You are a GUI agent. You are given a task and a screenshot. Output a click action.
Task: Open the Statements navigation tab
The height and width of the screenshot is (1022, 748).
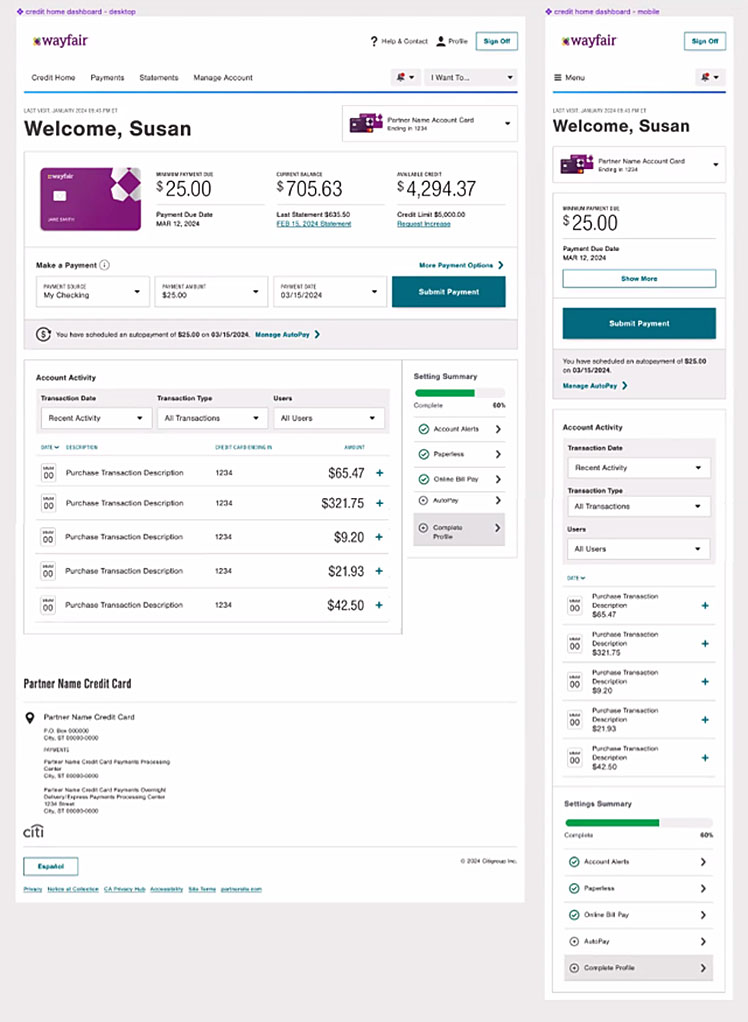(x=159, y=77)
